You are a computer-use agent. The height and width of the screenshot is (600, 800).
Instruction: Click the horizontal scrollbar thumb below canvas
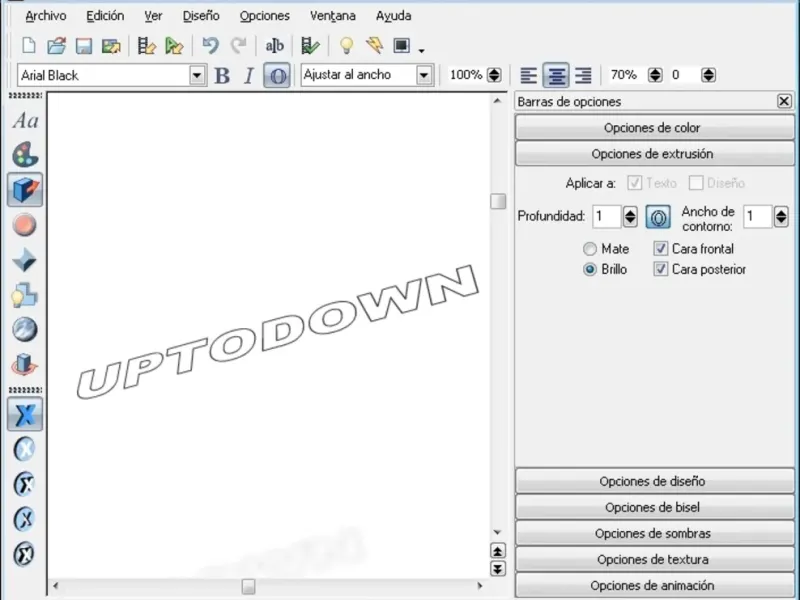(x=248, y=586)
